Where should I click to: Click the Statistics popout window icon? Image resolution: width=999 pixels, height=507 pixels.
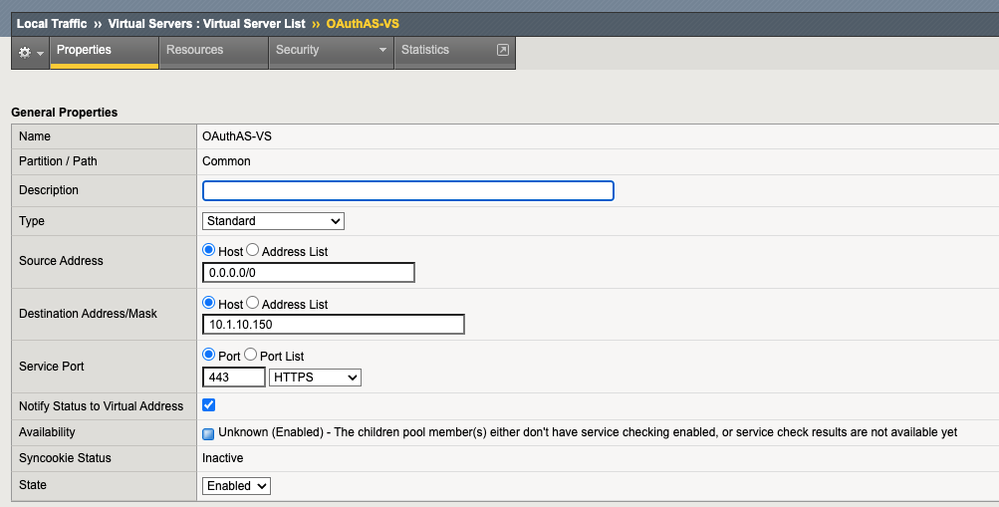(503, 50)
